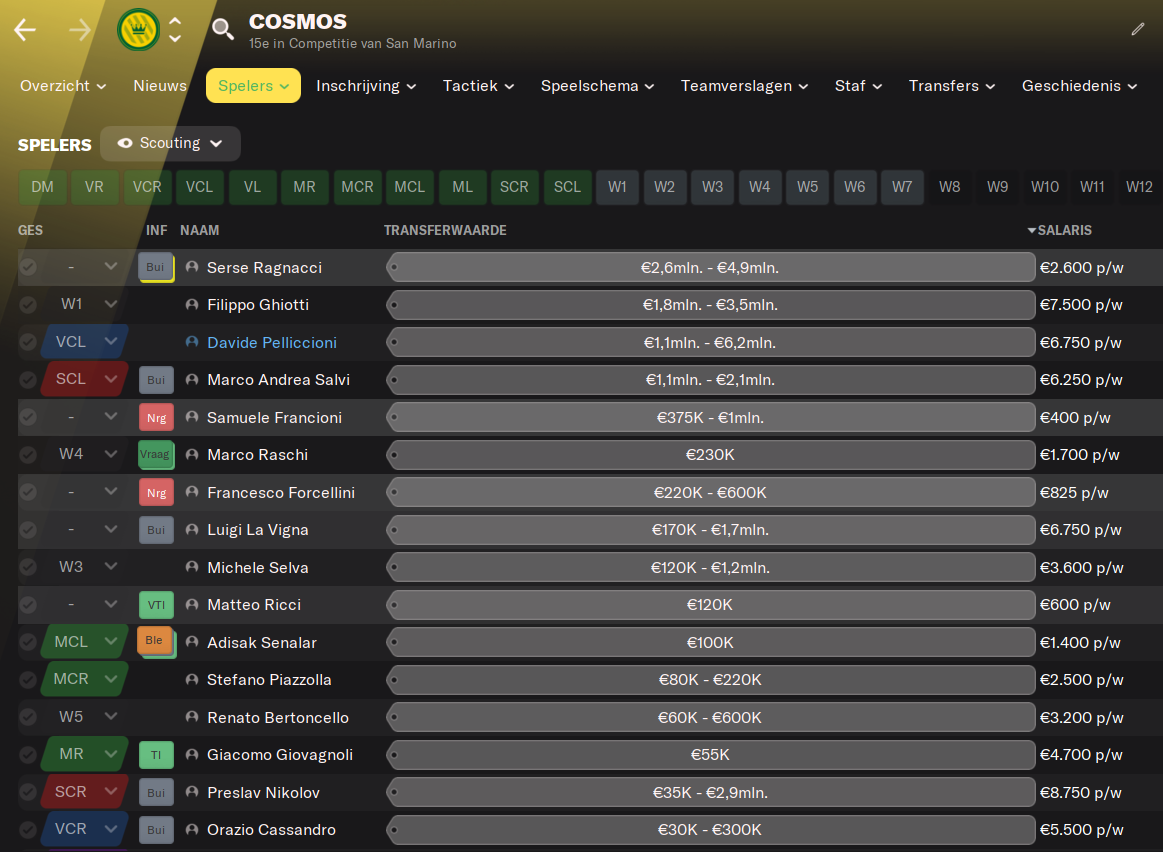Click the Bui status badge for Serse Ragnacci
This screenshot has width=1163, height=852.
(156, 267)
